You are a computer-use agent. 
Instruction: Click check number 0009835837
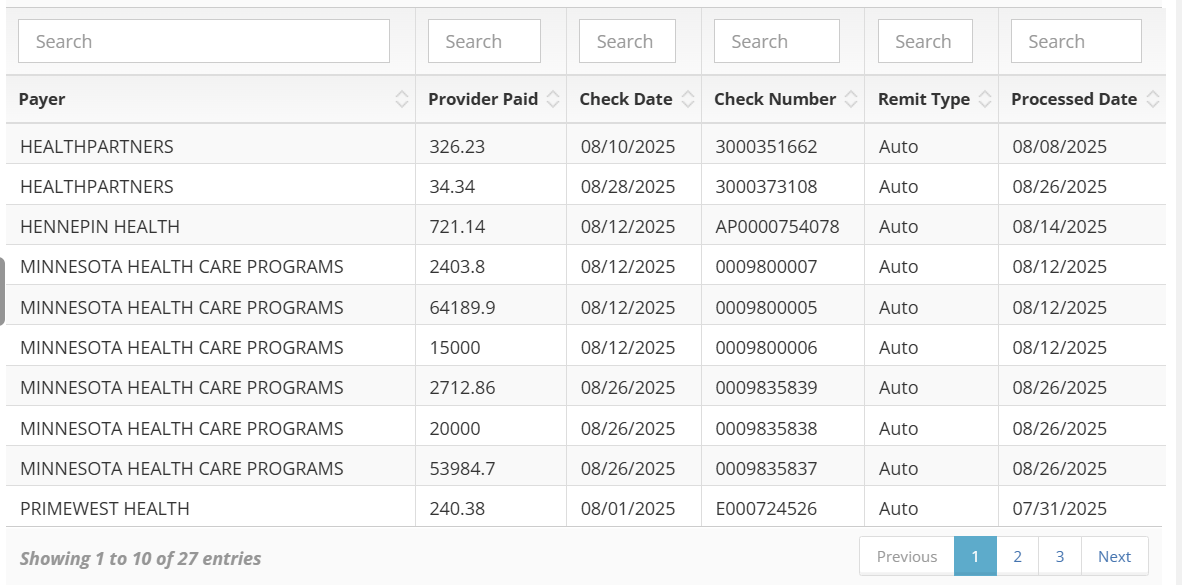click(x=766, y=468)
